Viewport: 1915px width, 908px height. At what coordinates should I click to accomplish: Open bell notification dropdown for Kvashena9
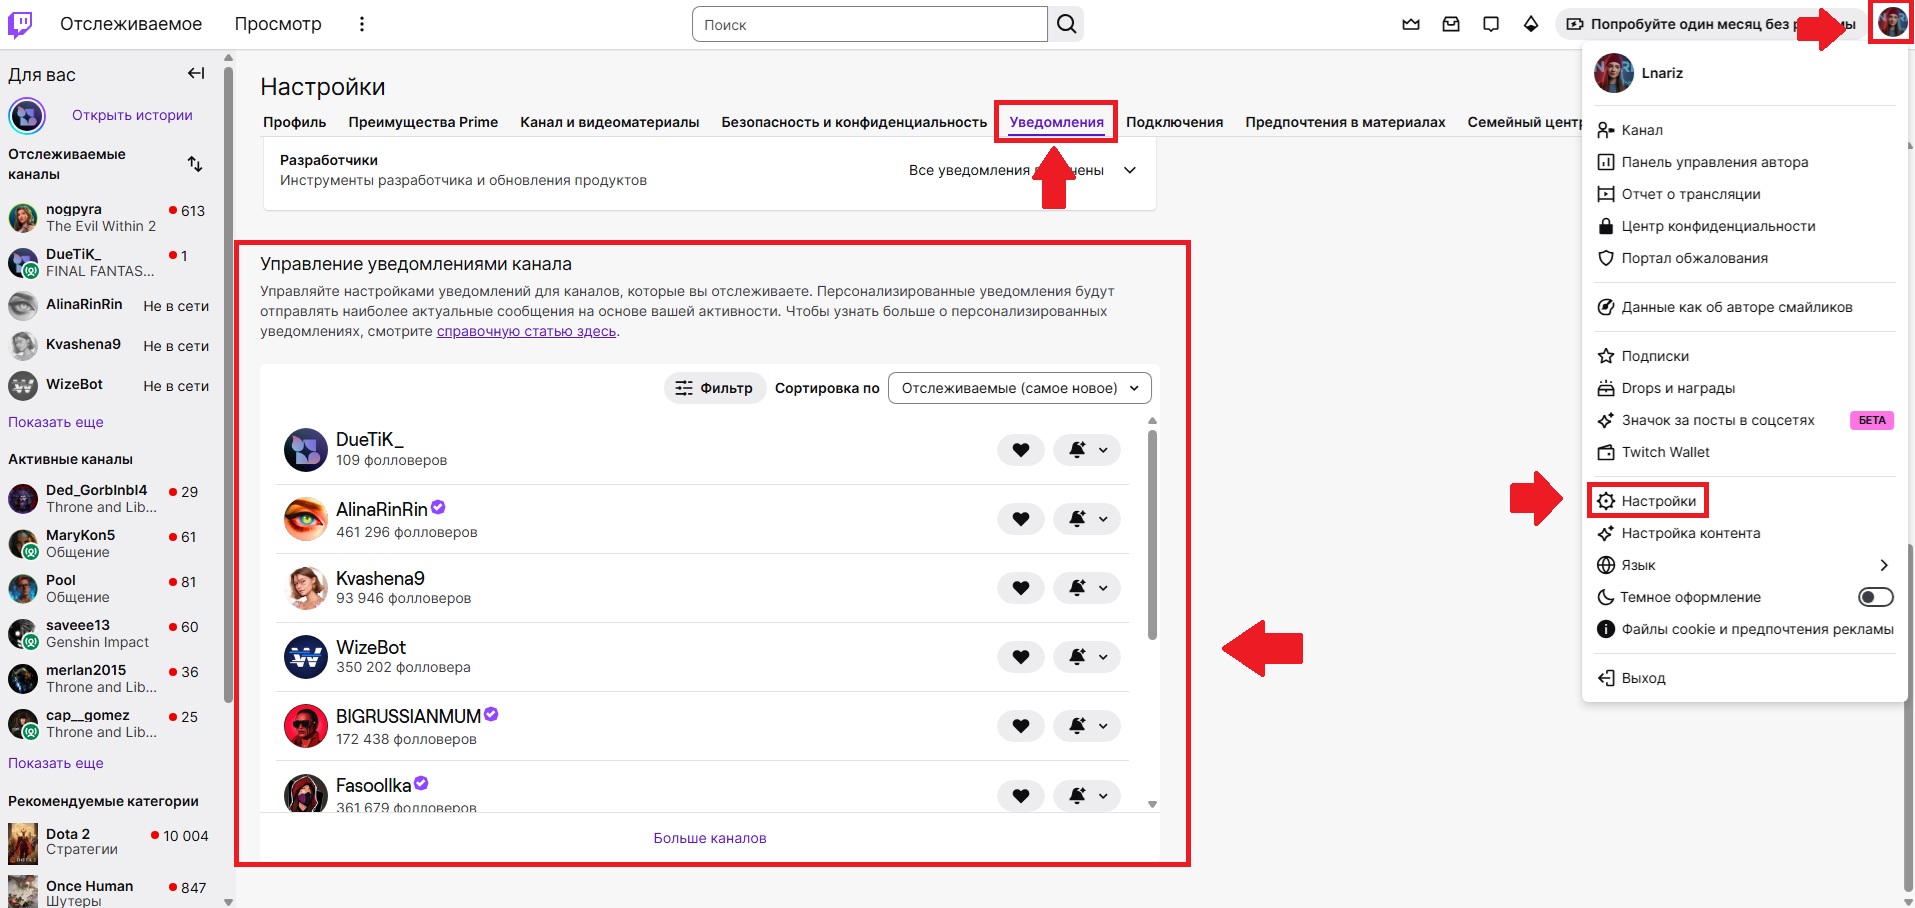pos(1087,588)
